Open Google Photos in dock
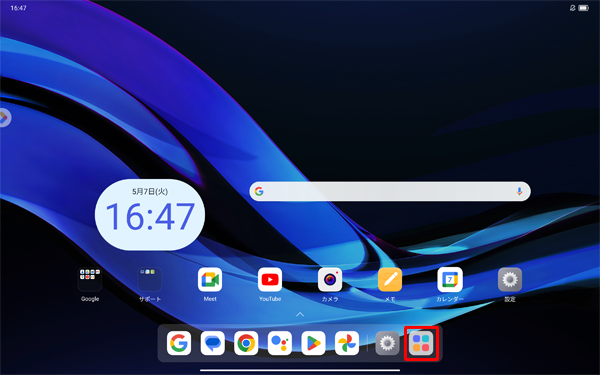This screenshot has height=375, width=600. click(x=347, y=343)
